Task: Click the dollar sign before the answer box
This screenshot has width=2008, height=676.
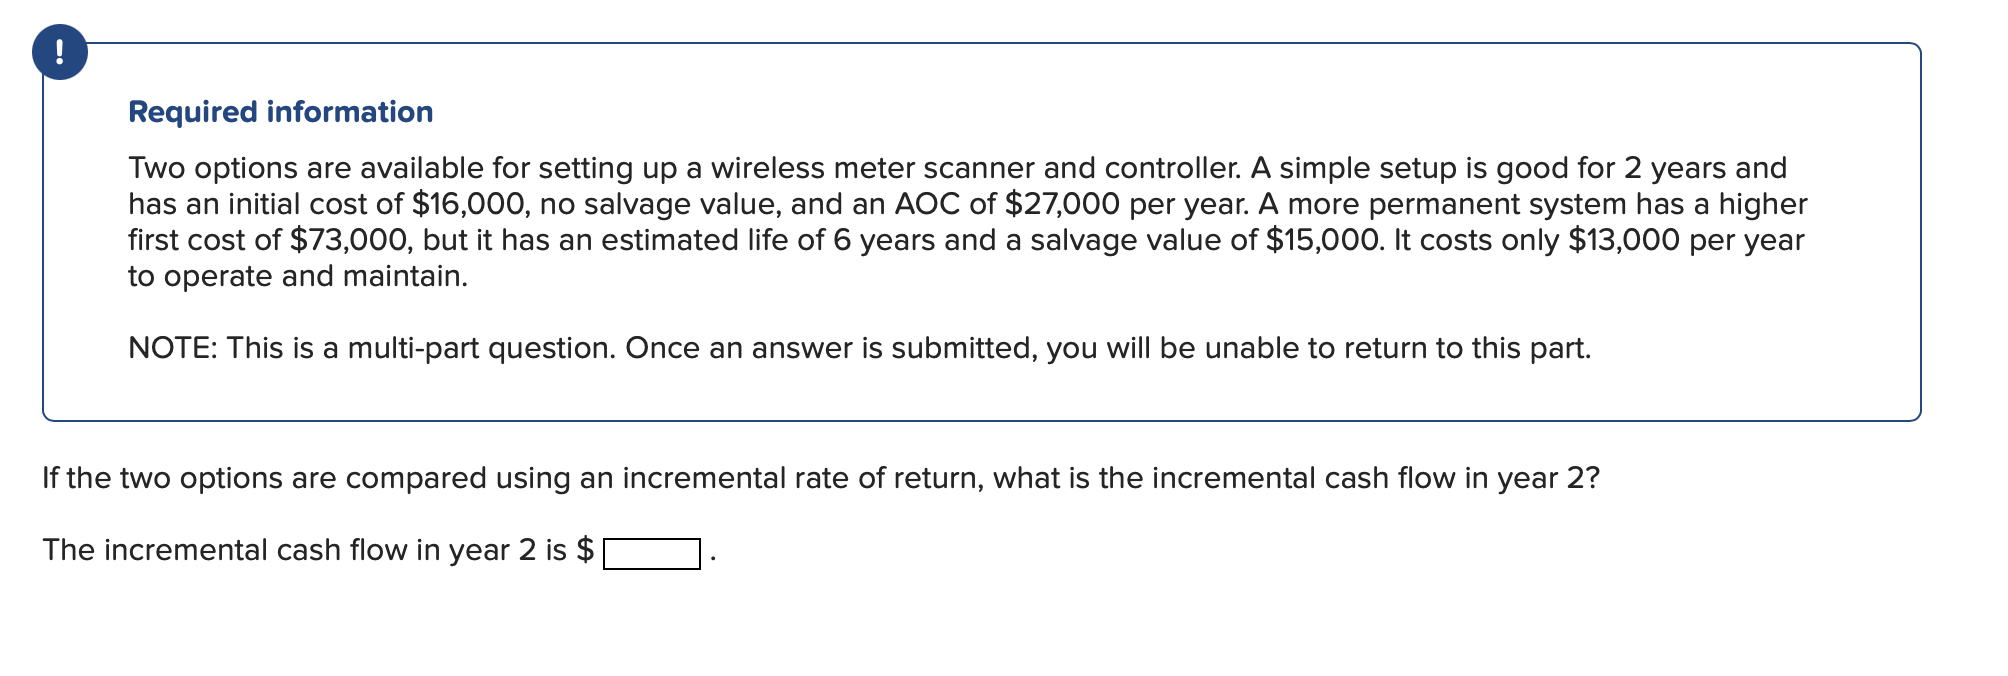Action: point(588,549)
